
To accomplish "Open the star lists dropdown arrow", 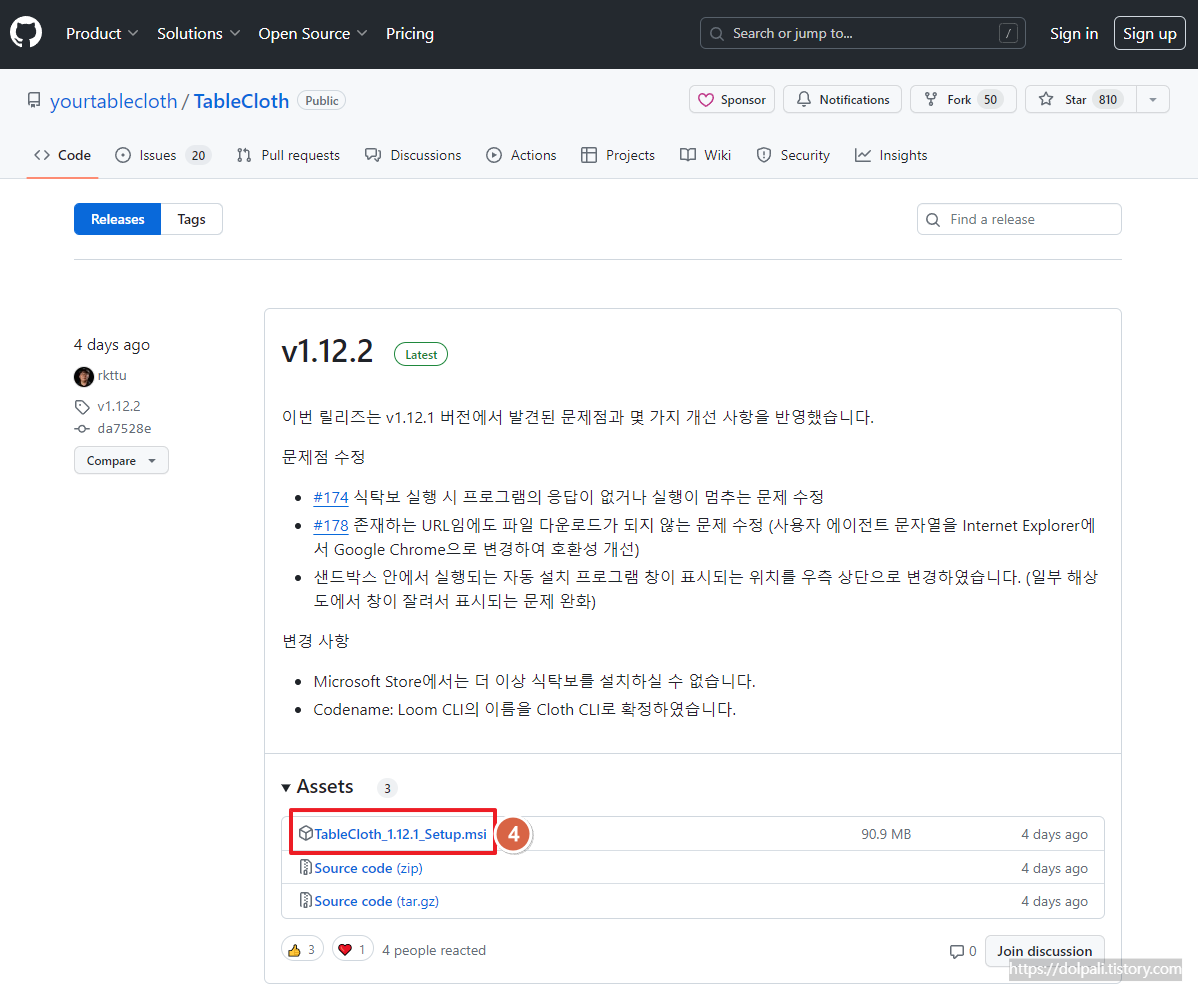I will click(1153, 99).
